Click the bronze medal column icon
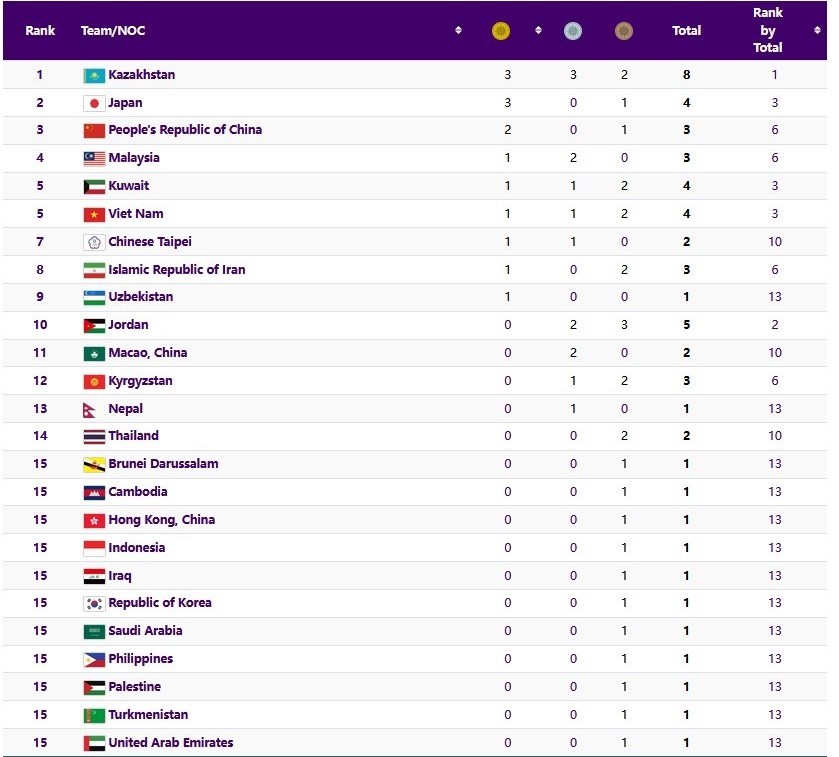 624,31
